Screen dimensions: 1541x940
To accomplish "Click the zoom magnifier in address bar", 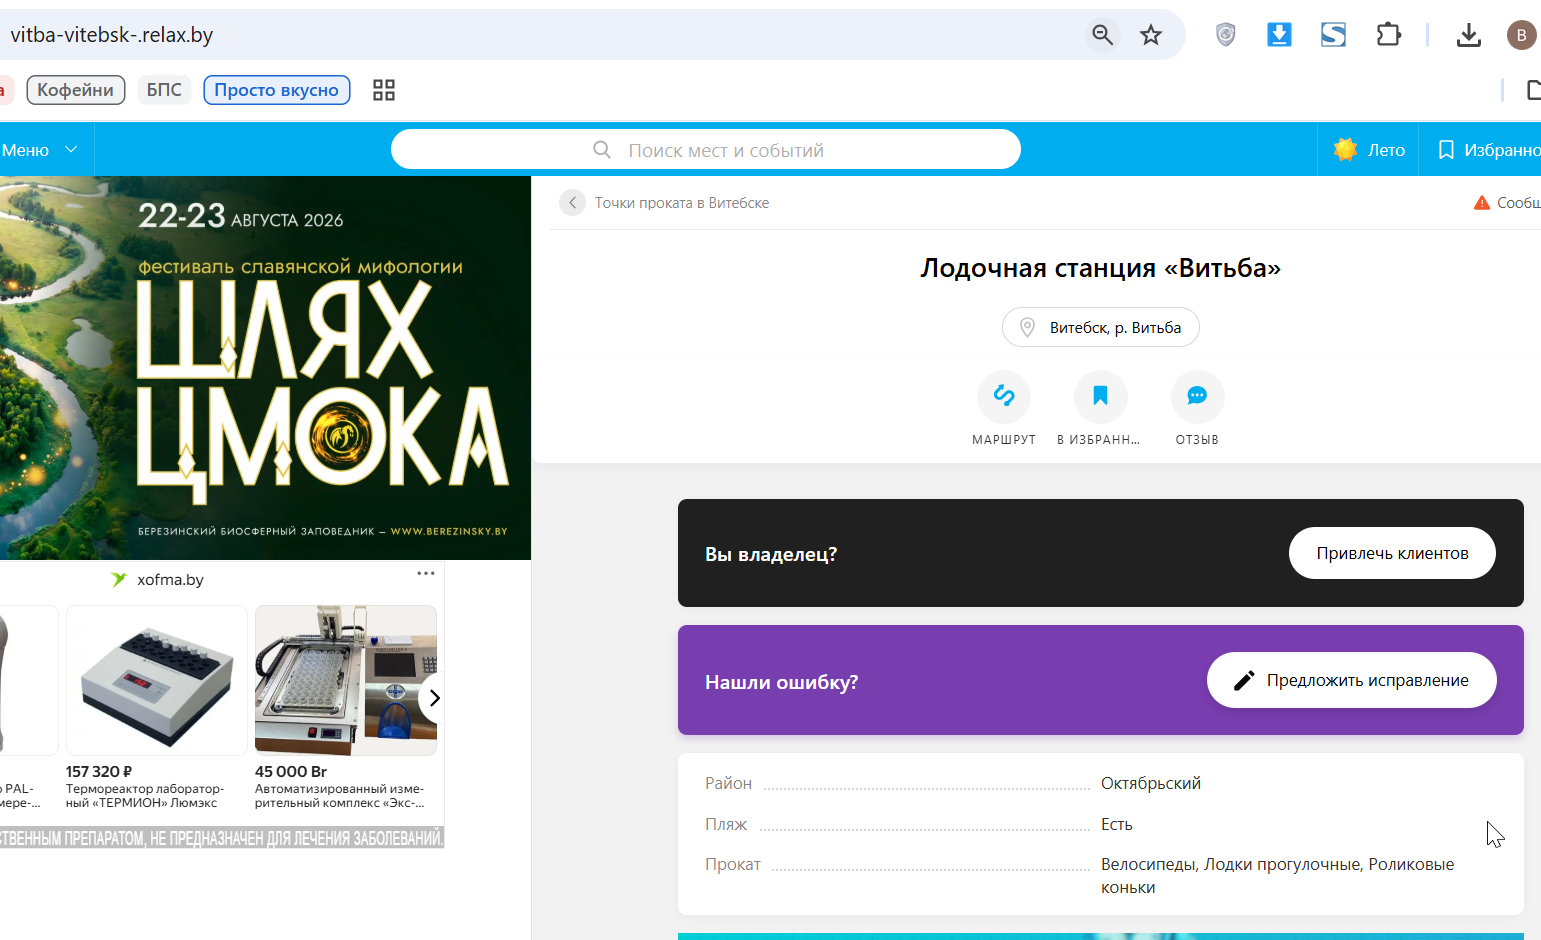I will (1102, 35).
